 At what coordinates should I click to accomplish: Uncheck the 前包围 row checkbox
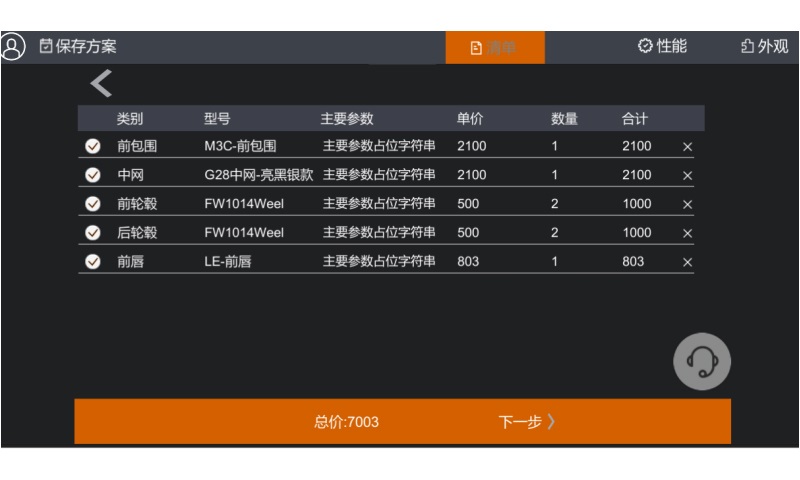[x=93, y=146]
